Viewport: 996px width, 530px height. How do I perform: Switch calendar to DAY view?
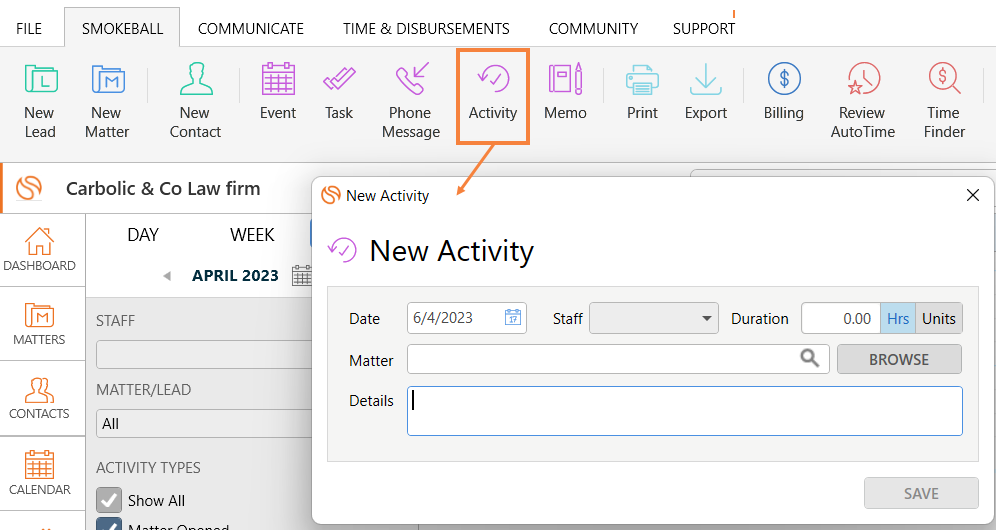[x=143, y=234]
